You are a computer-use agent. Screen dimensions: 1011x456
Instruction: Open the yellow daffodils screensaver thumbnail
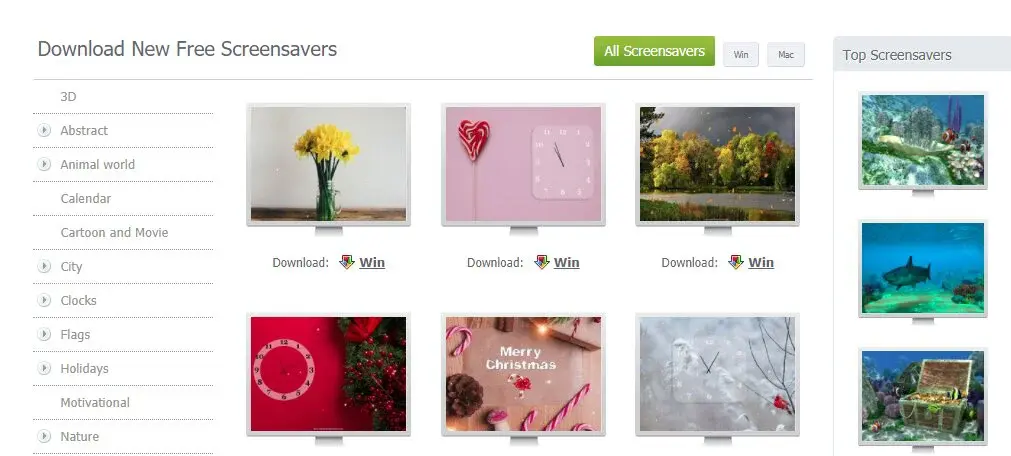[x=328, y=164]
